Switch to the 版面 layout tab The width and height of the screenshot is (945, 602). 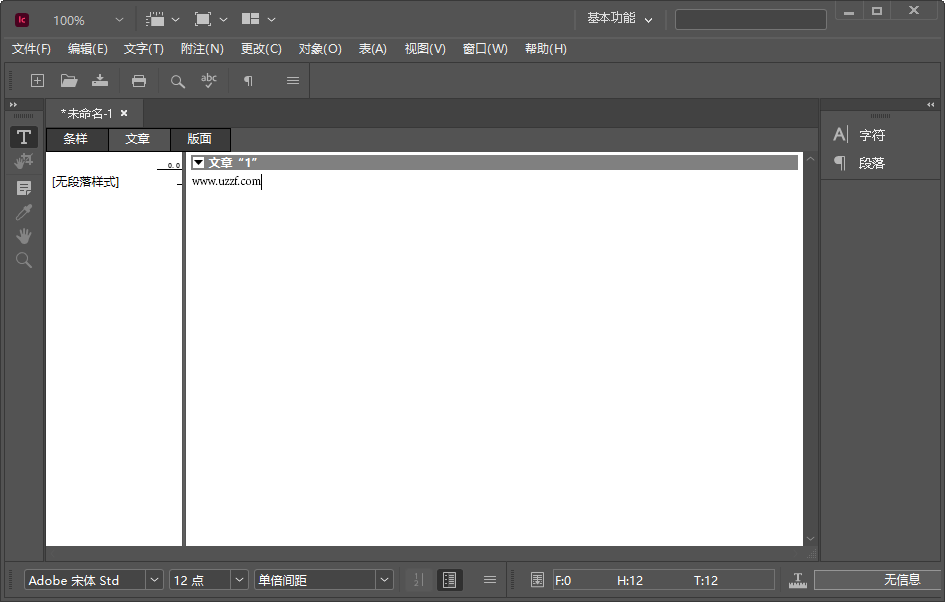[199, 139]
